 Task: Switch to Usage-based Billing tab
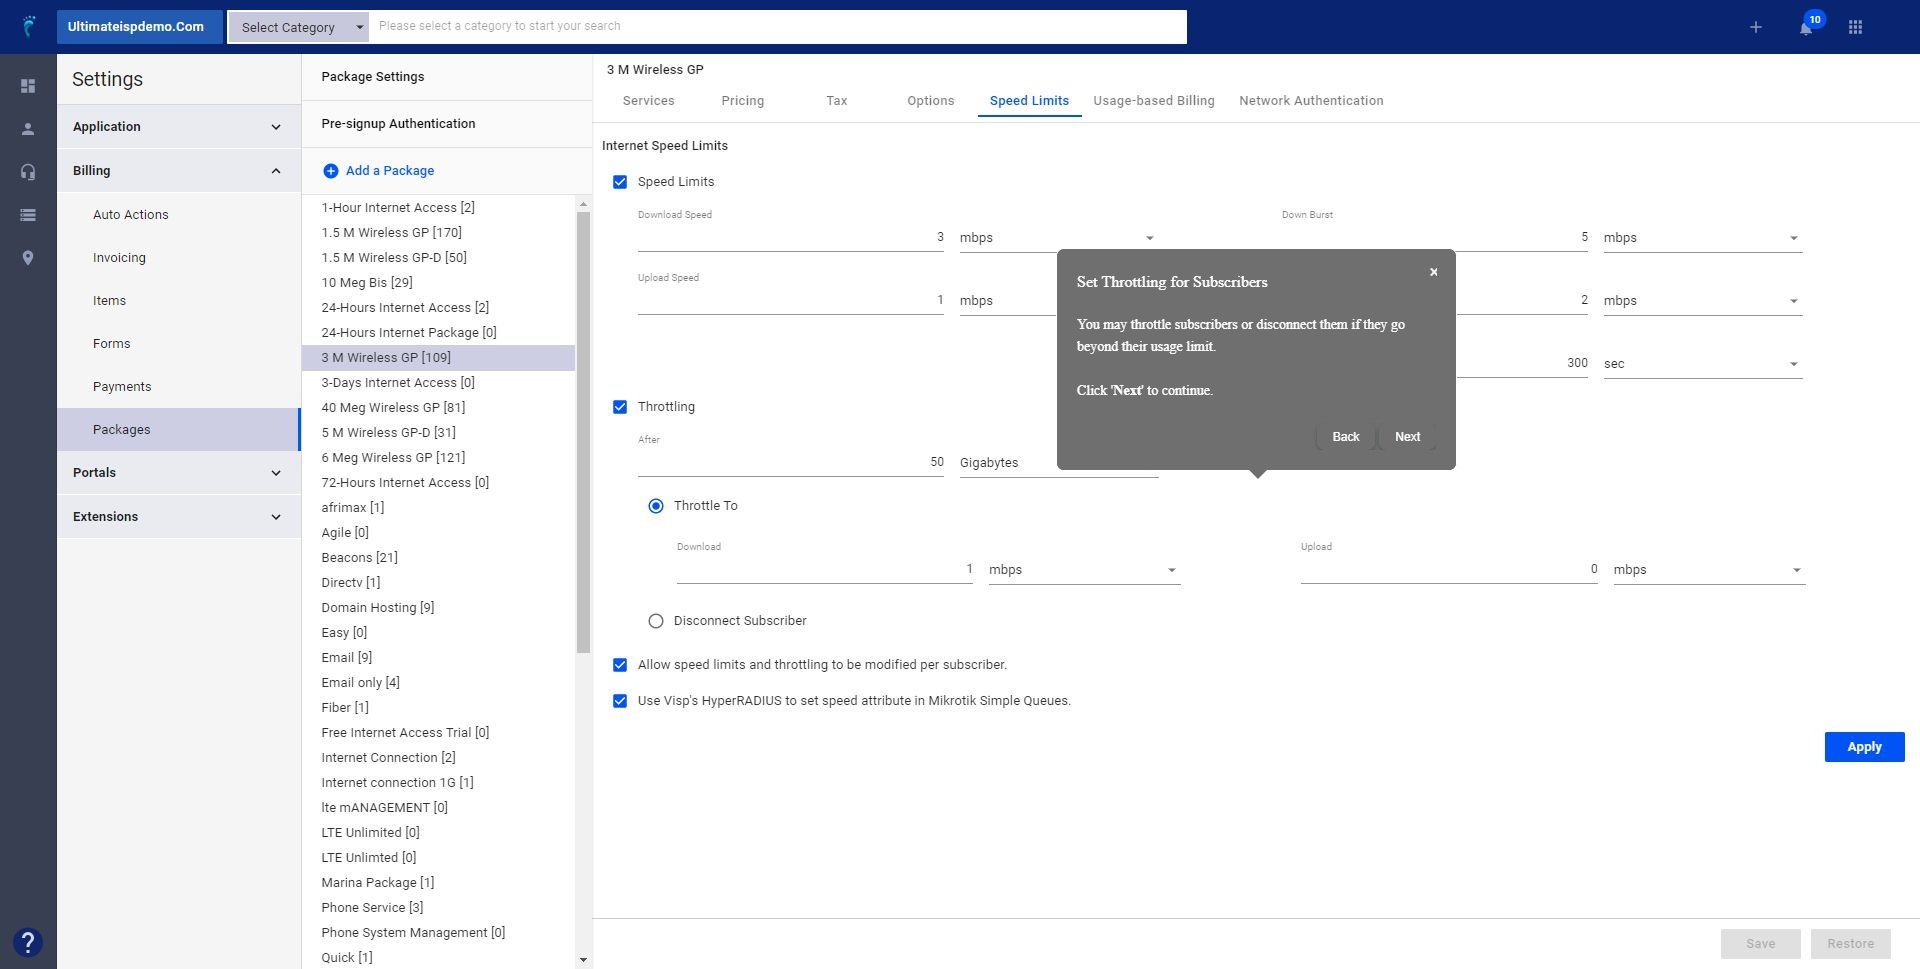(1153, 101)
